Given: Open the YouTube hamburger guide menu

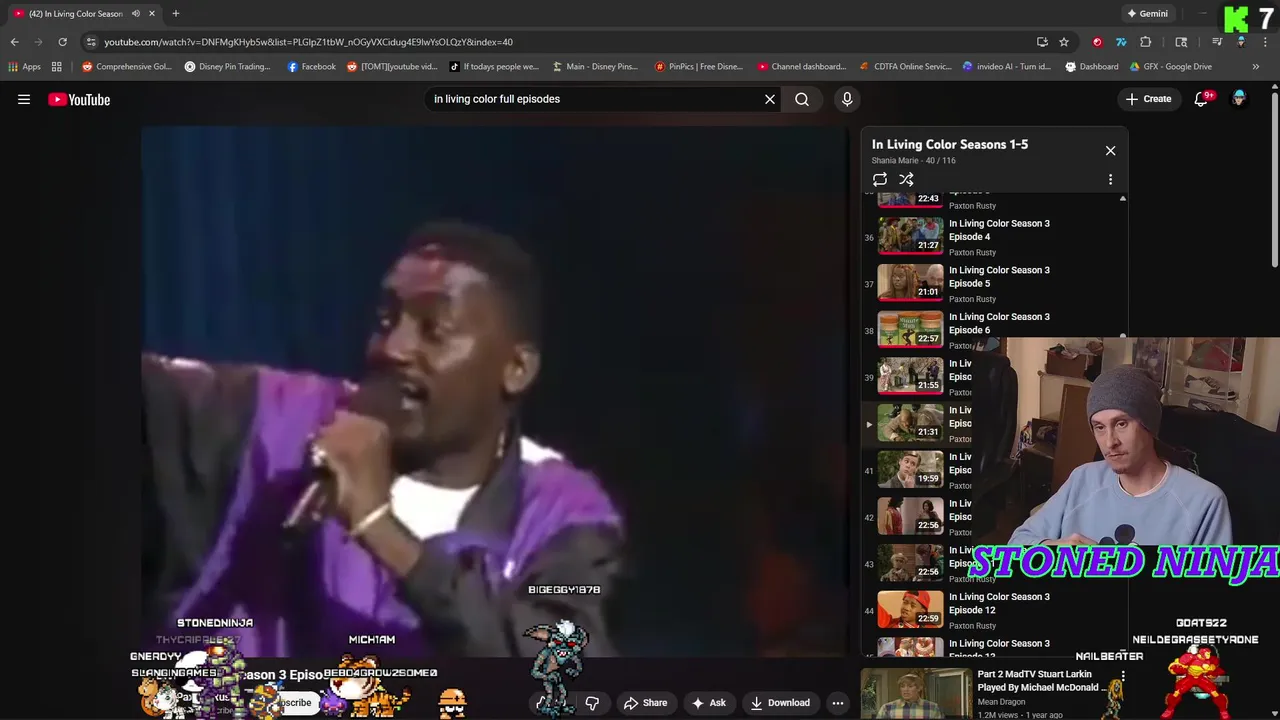Looking at the screenshot, I should point(24,99).
